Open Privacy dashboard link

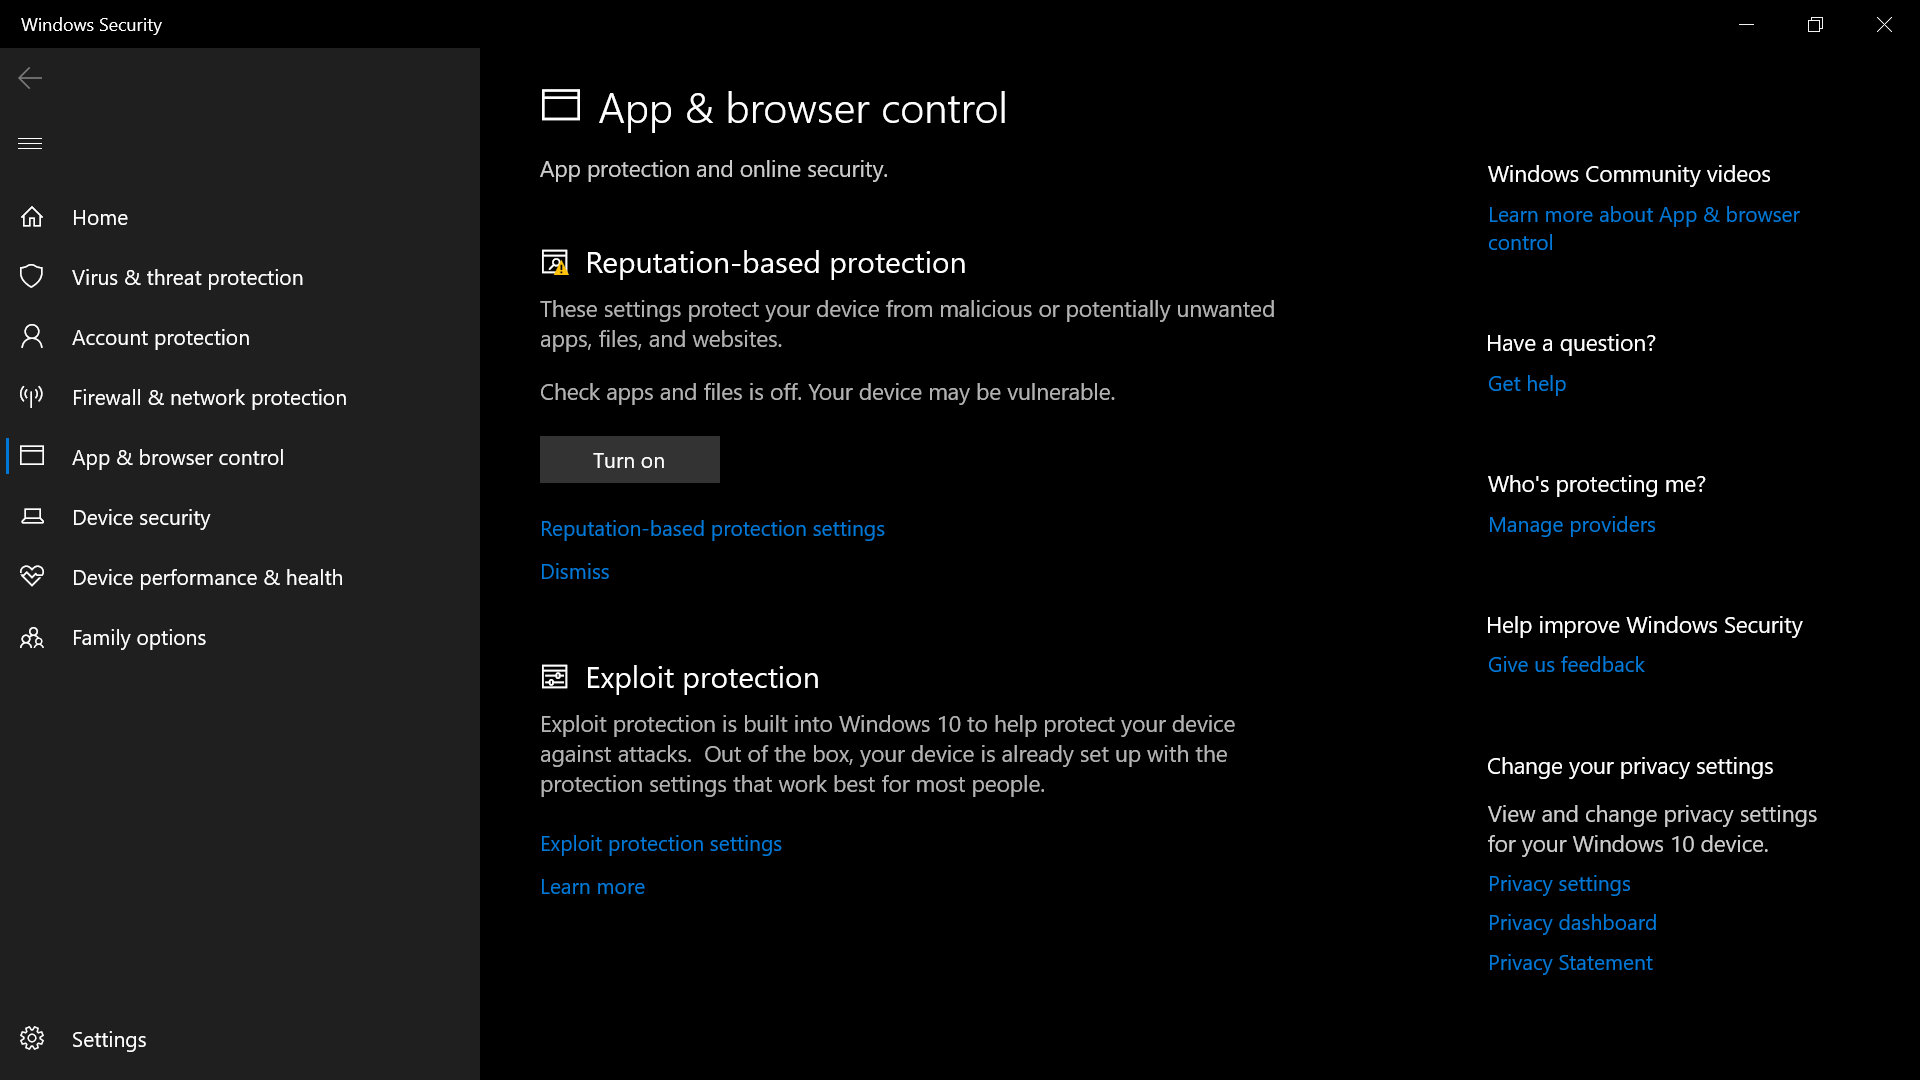tap(1572, 922)
